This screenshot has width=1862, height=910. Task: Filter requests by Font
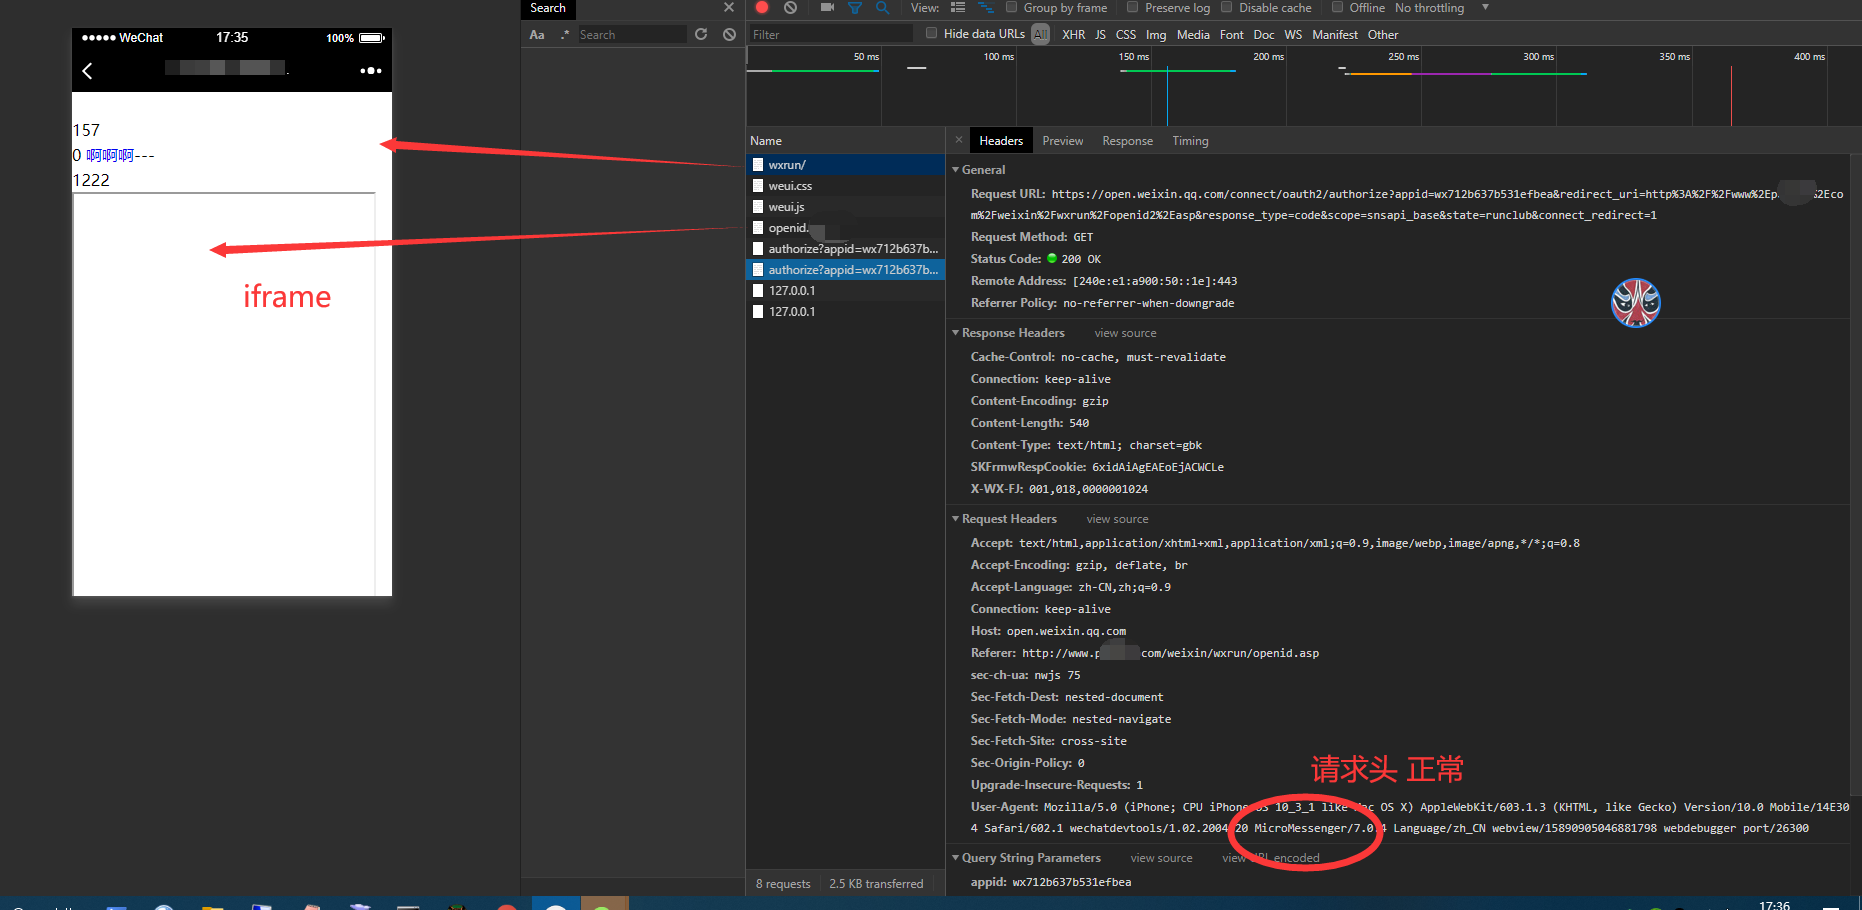pos(1232,34)
